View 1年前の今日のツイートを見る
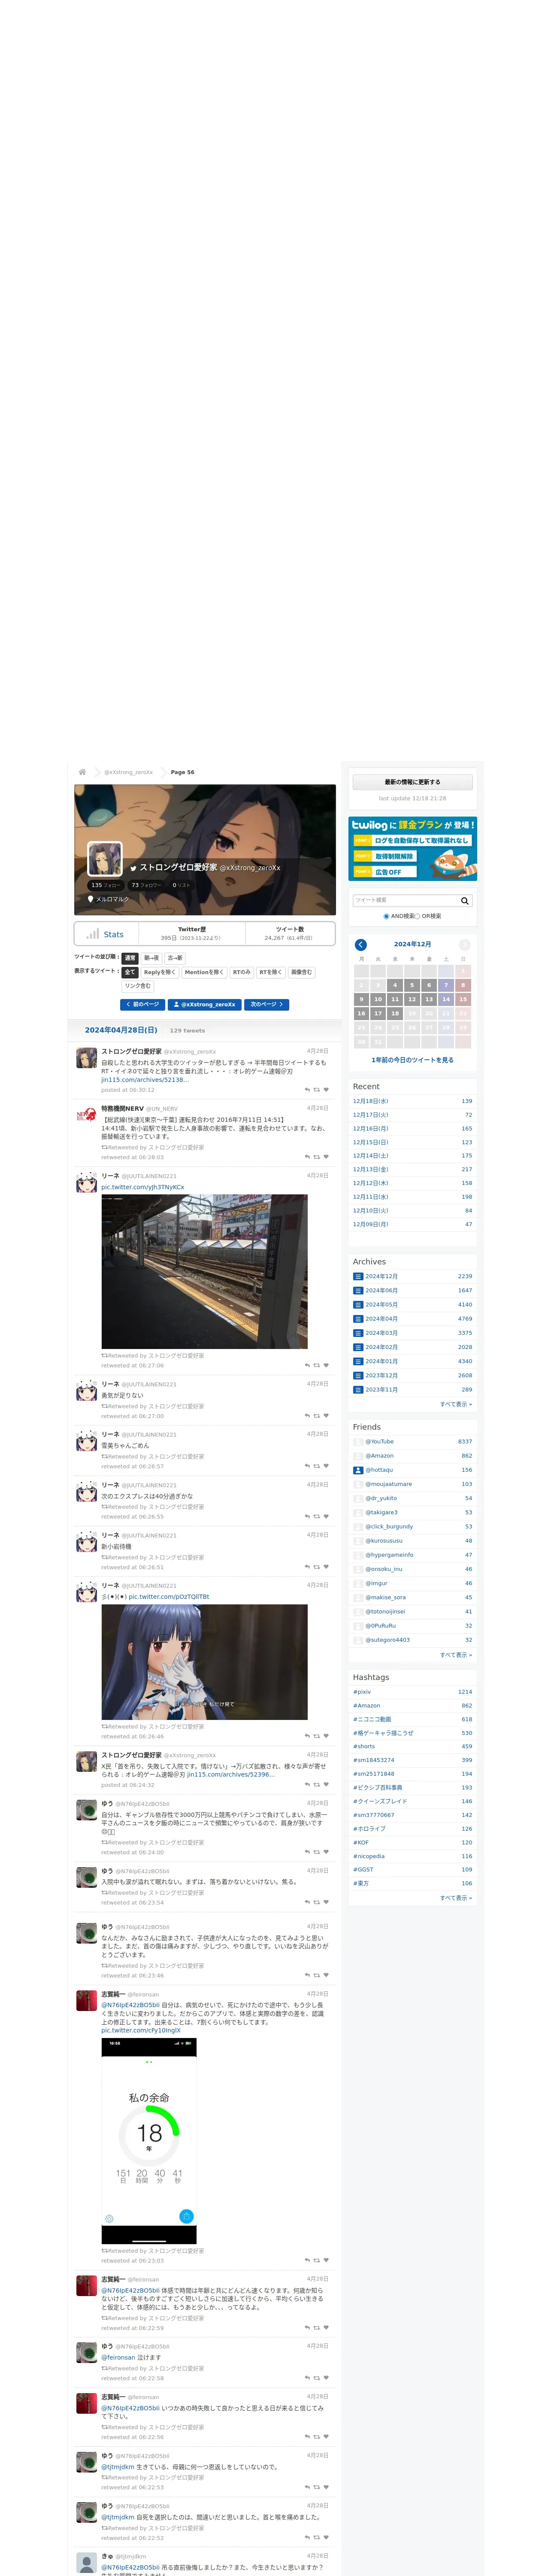 coord(412,1060)
